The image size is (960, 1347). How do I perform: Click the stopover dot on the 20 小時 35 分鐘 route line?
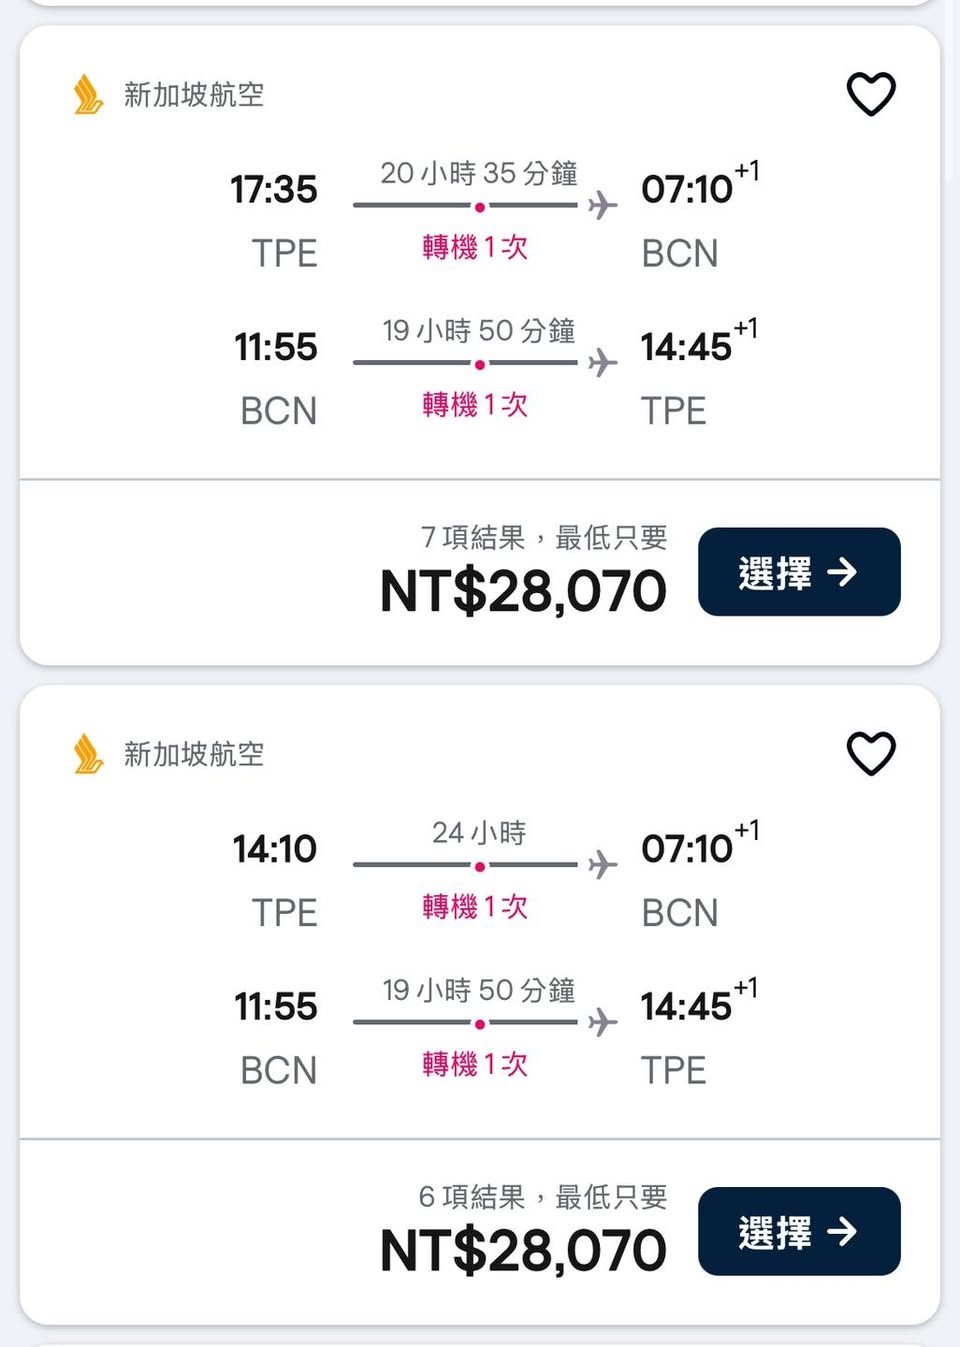(480, 207)
